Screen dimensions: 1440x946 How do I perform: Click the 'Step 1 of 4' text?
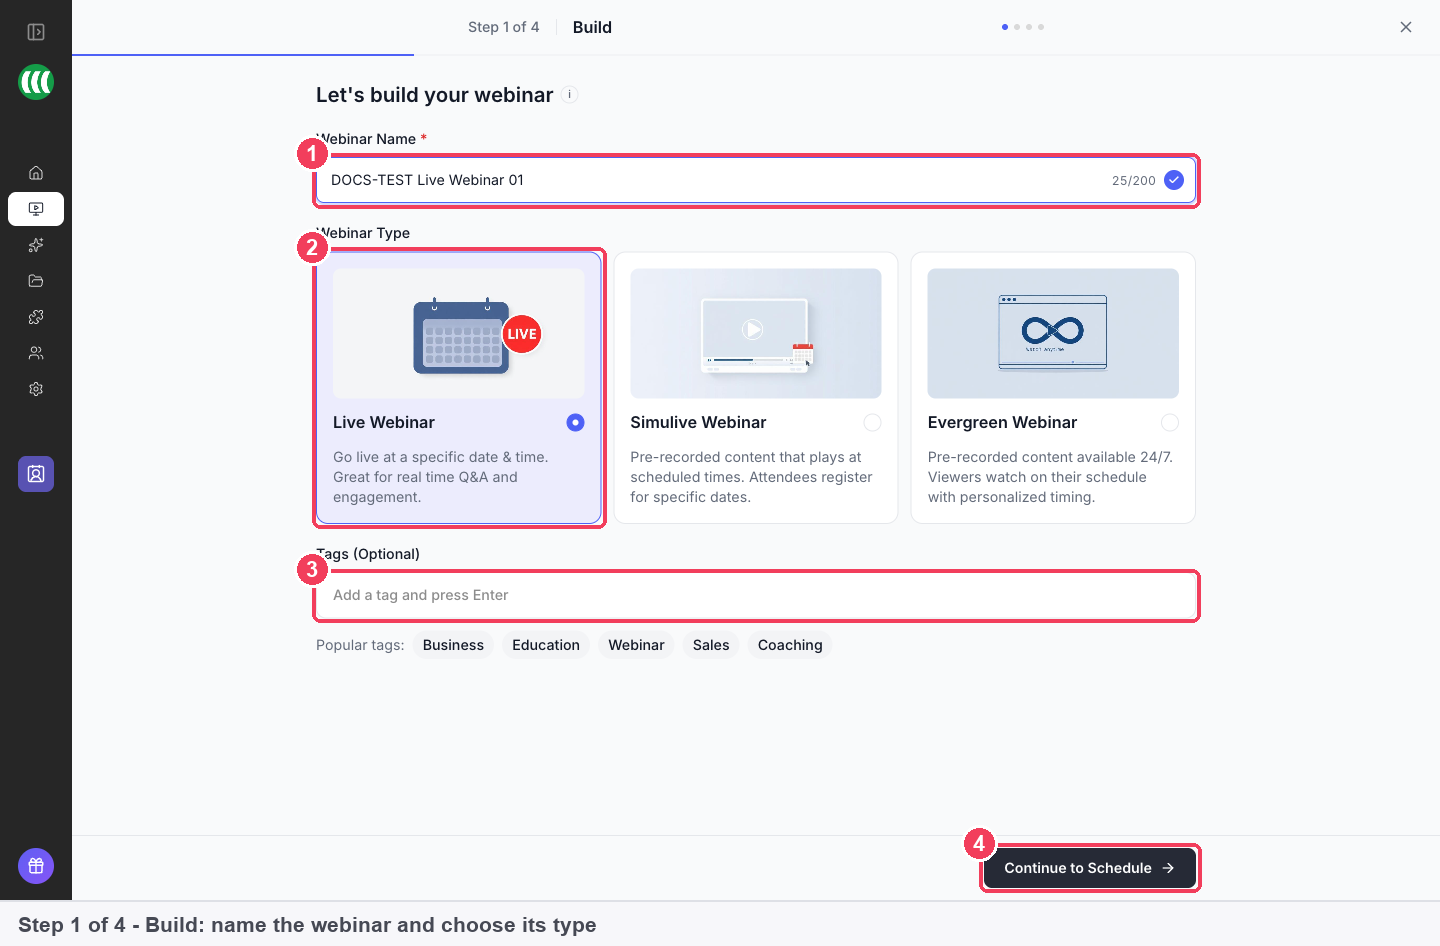click(x=504, y=27)
